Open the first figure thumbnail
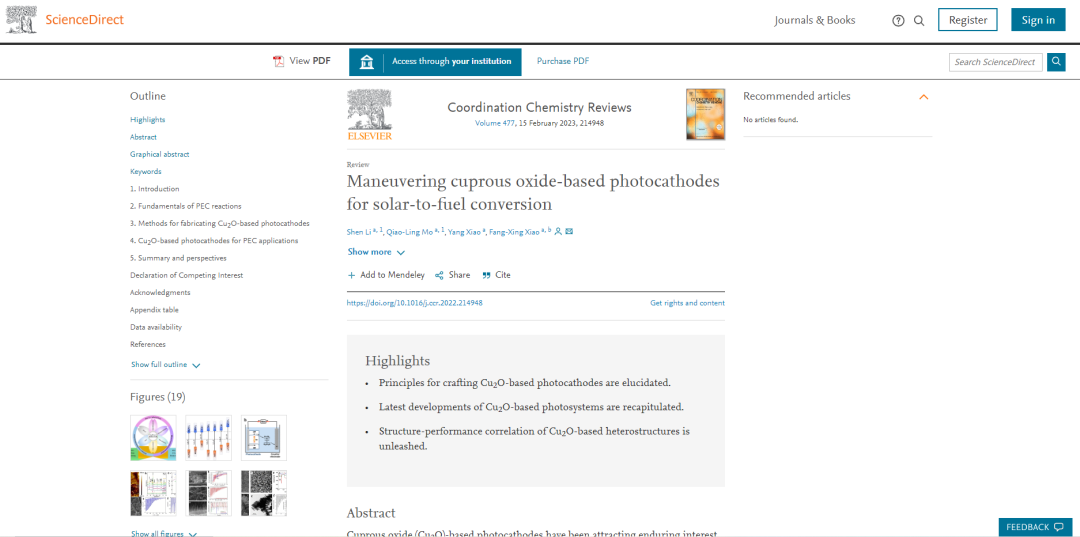This screenshot has width=1080, height=537. tap(153, 438)
